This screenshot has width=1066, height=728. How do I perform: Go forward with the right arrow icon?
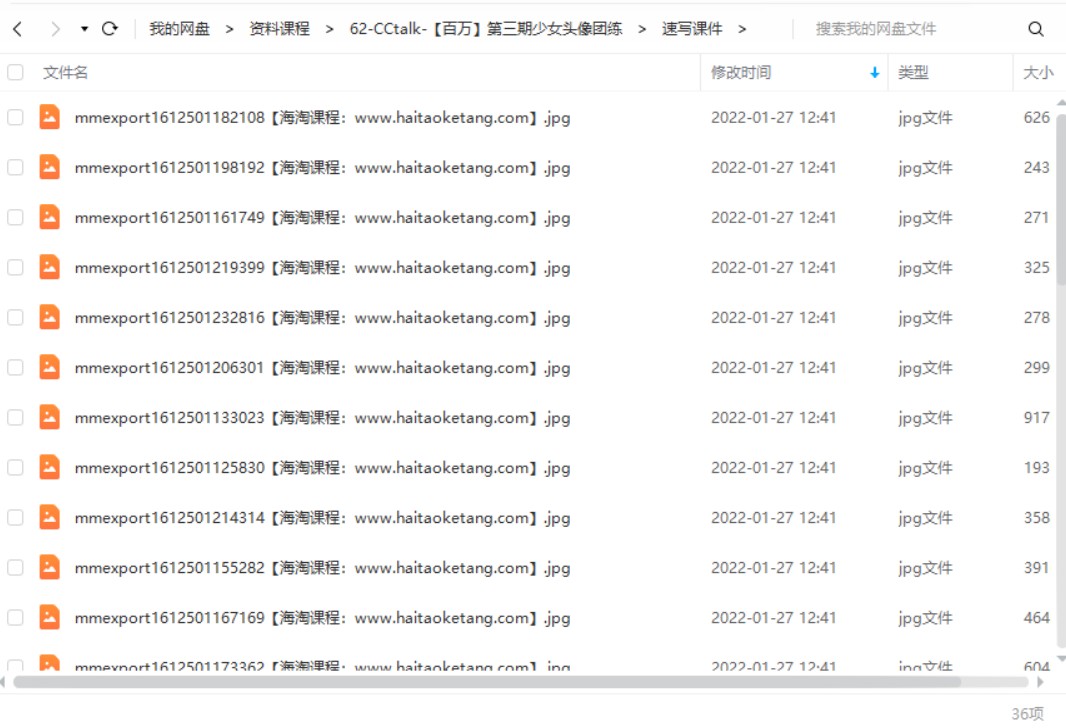click(x=56, y=29)
